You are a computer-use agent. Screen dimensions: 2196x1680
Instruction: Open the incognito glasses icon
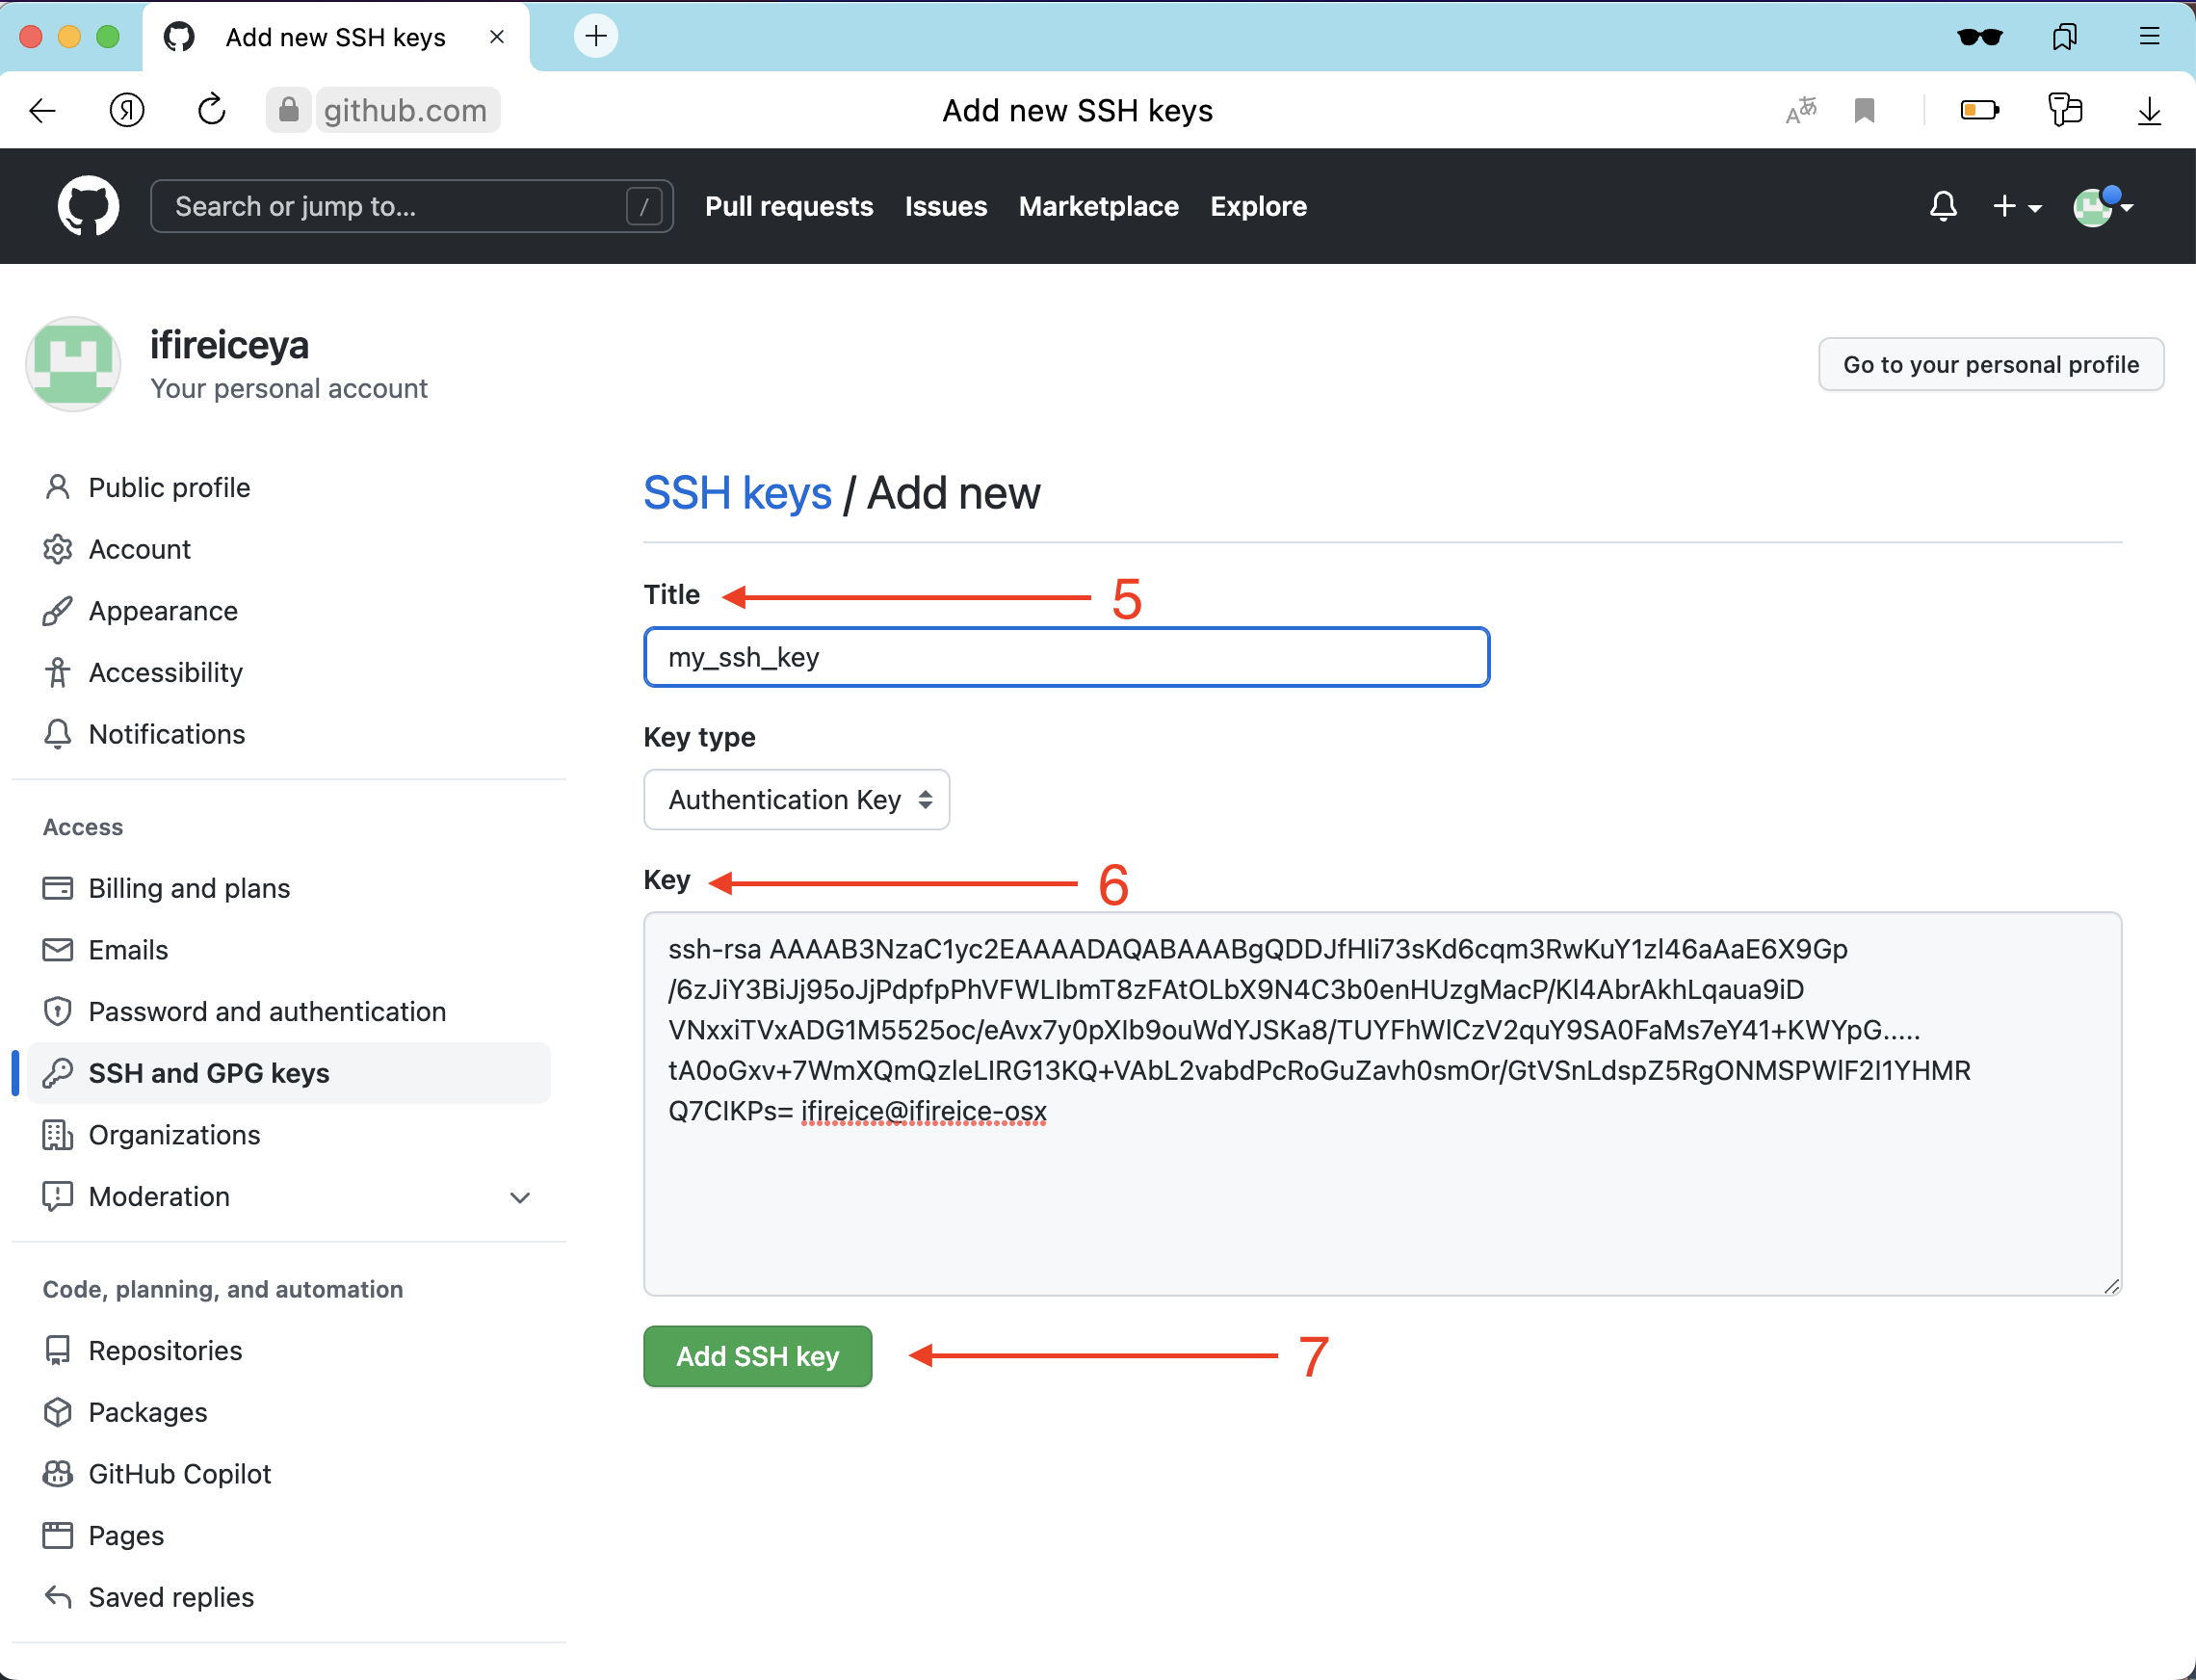1979,37
